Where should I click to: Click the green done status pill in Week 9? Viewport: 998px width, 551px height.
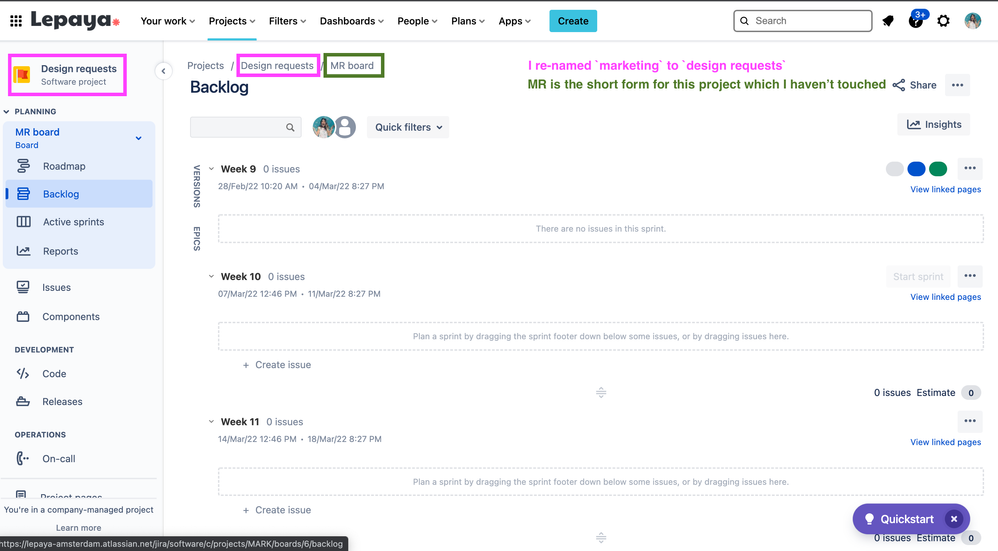click(x=938, y=169)
